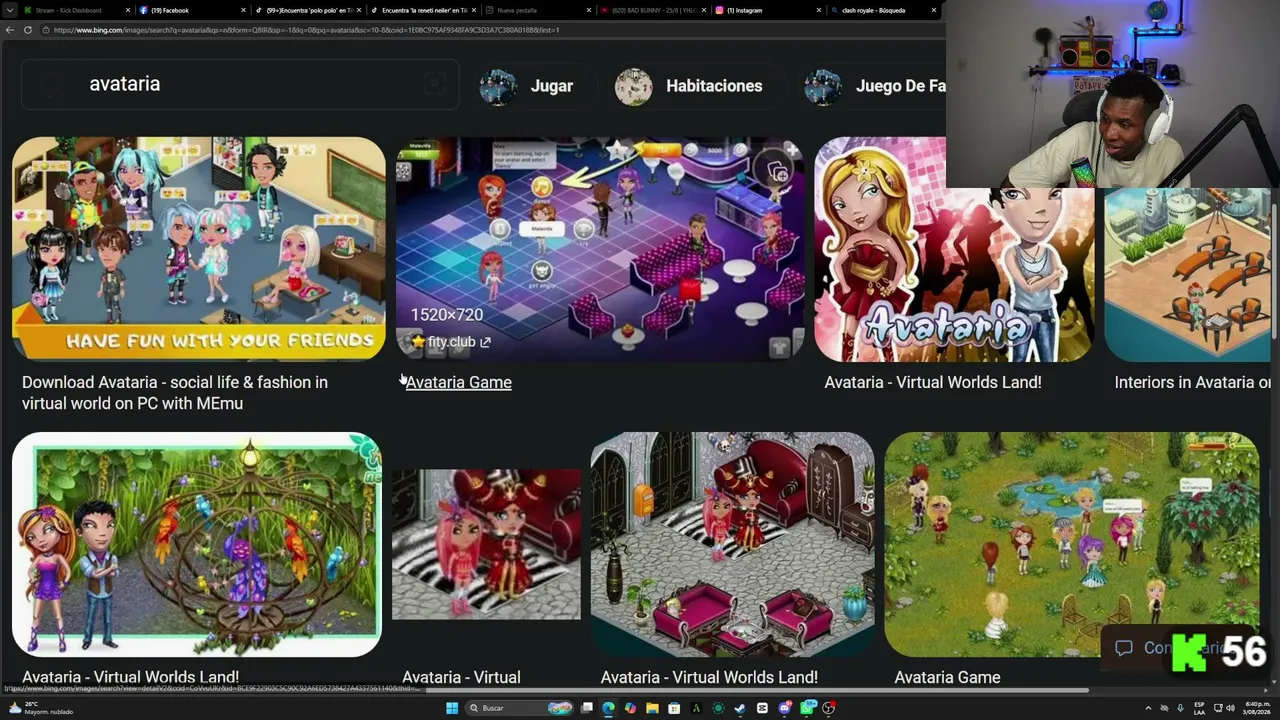Viewport: 1280px width, 720px height.
Task: Close the Facebook tab
Action: tap(244, 10)
